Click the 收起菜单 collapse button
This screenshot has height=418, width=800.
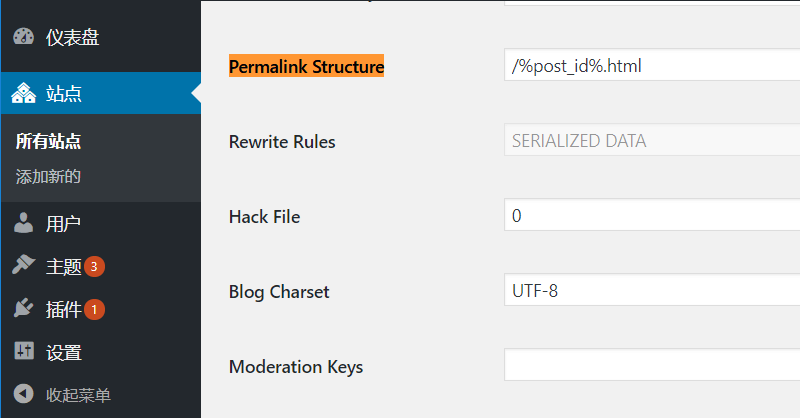(x=78, y=395)
